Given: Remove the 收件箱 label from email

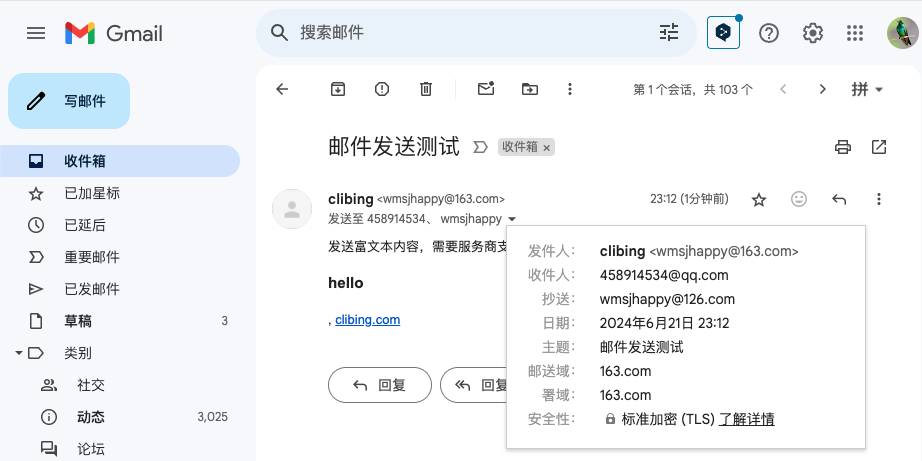Looking at the screenshot, I should [x=547, y=148].
